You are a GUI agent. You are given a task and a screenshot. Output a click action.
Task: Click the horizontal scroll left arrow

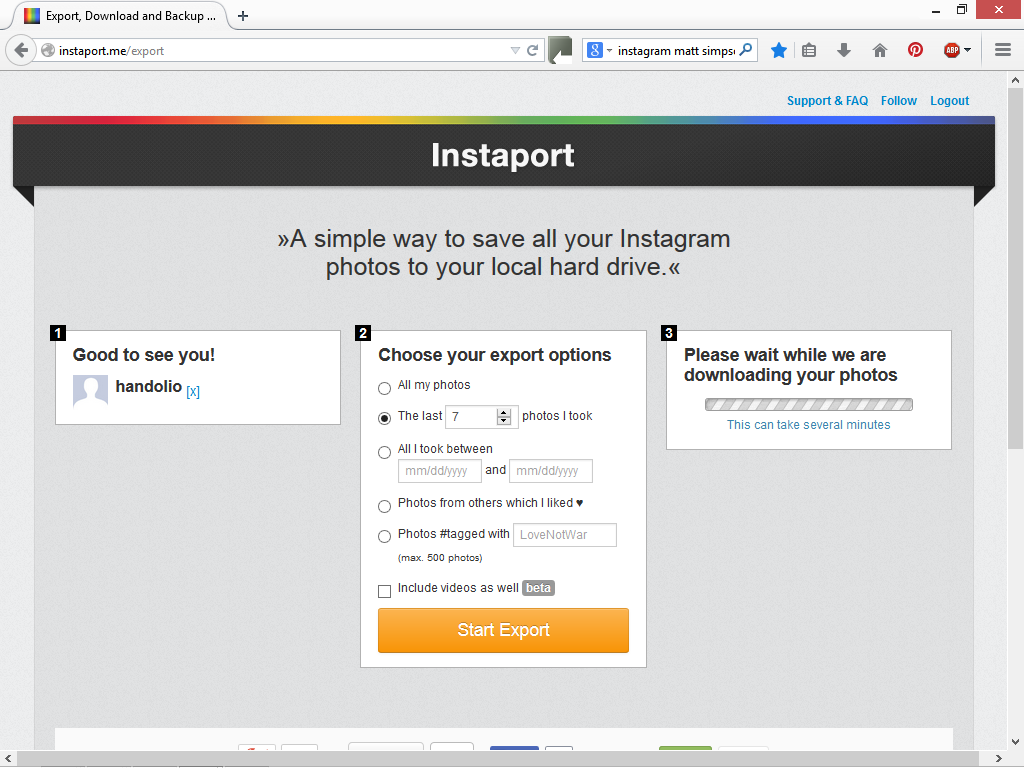(x=8, y=759)
